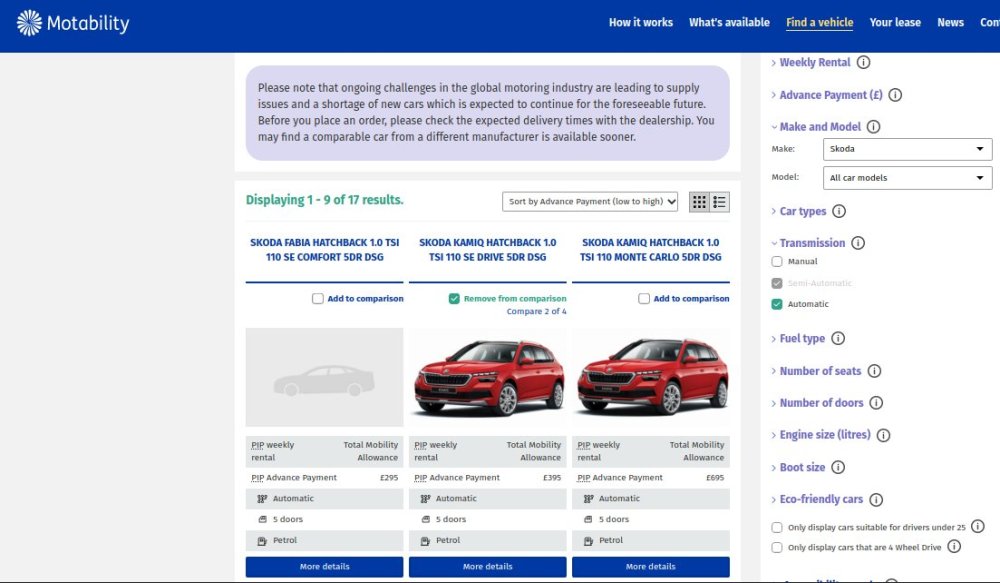The image size is (1000, 583).
Task: Tick the Manual transmission checkbox
Action: (x=777, y=262)
